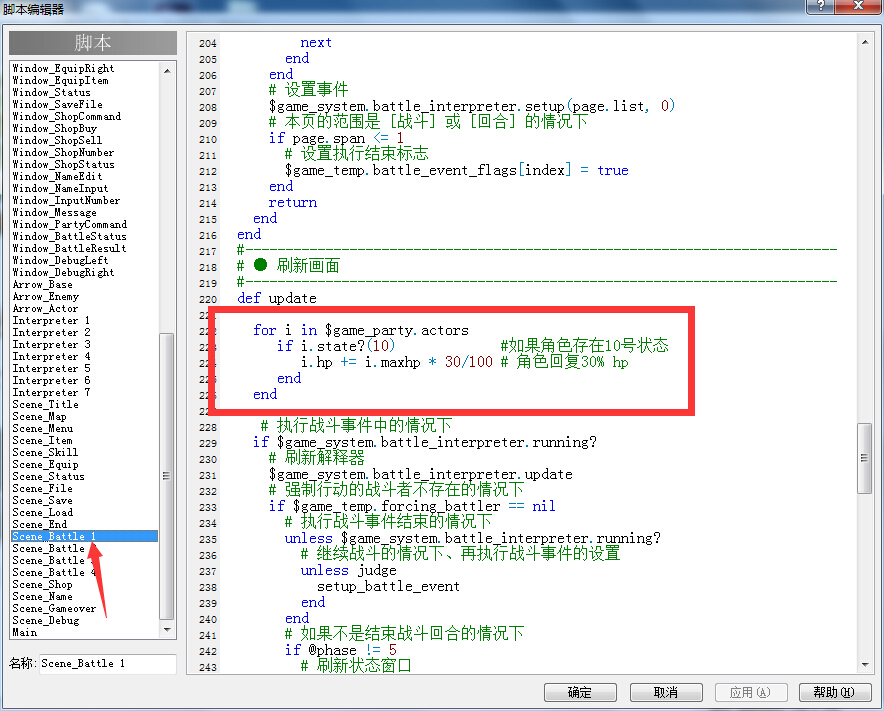Close the script editor window

pyautogui.click(x=858, y=6)
